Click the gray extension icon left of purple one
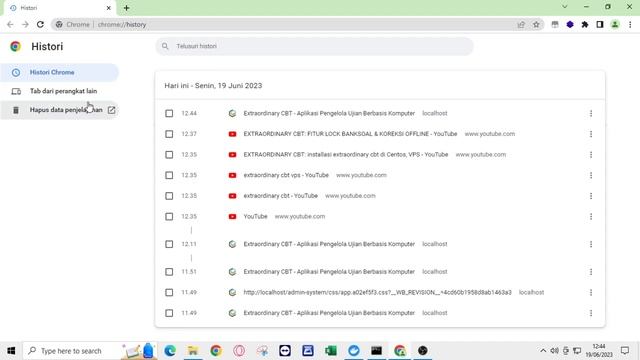This screenshot has height=360, width=640. pyautogui.click(x=555, y=24)
